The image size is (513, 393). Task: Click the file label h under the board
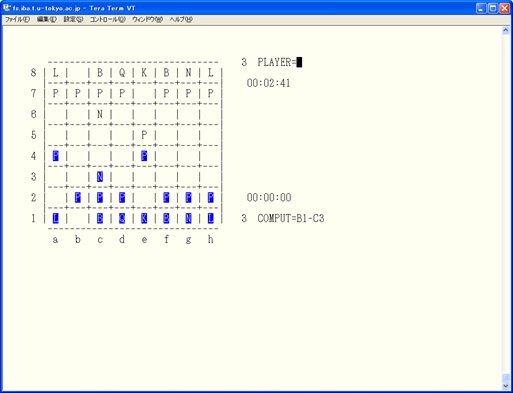(210, 239)
